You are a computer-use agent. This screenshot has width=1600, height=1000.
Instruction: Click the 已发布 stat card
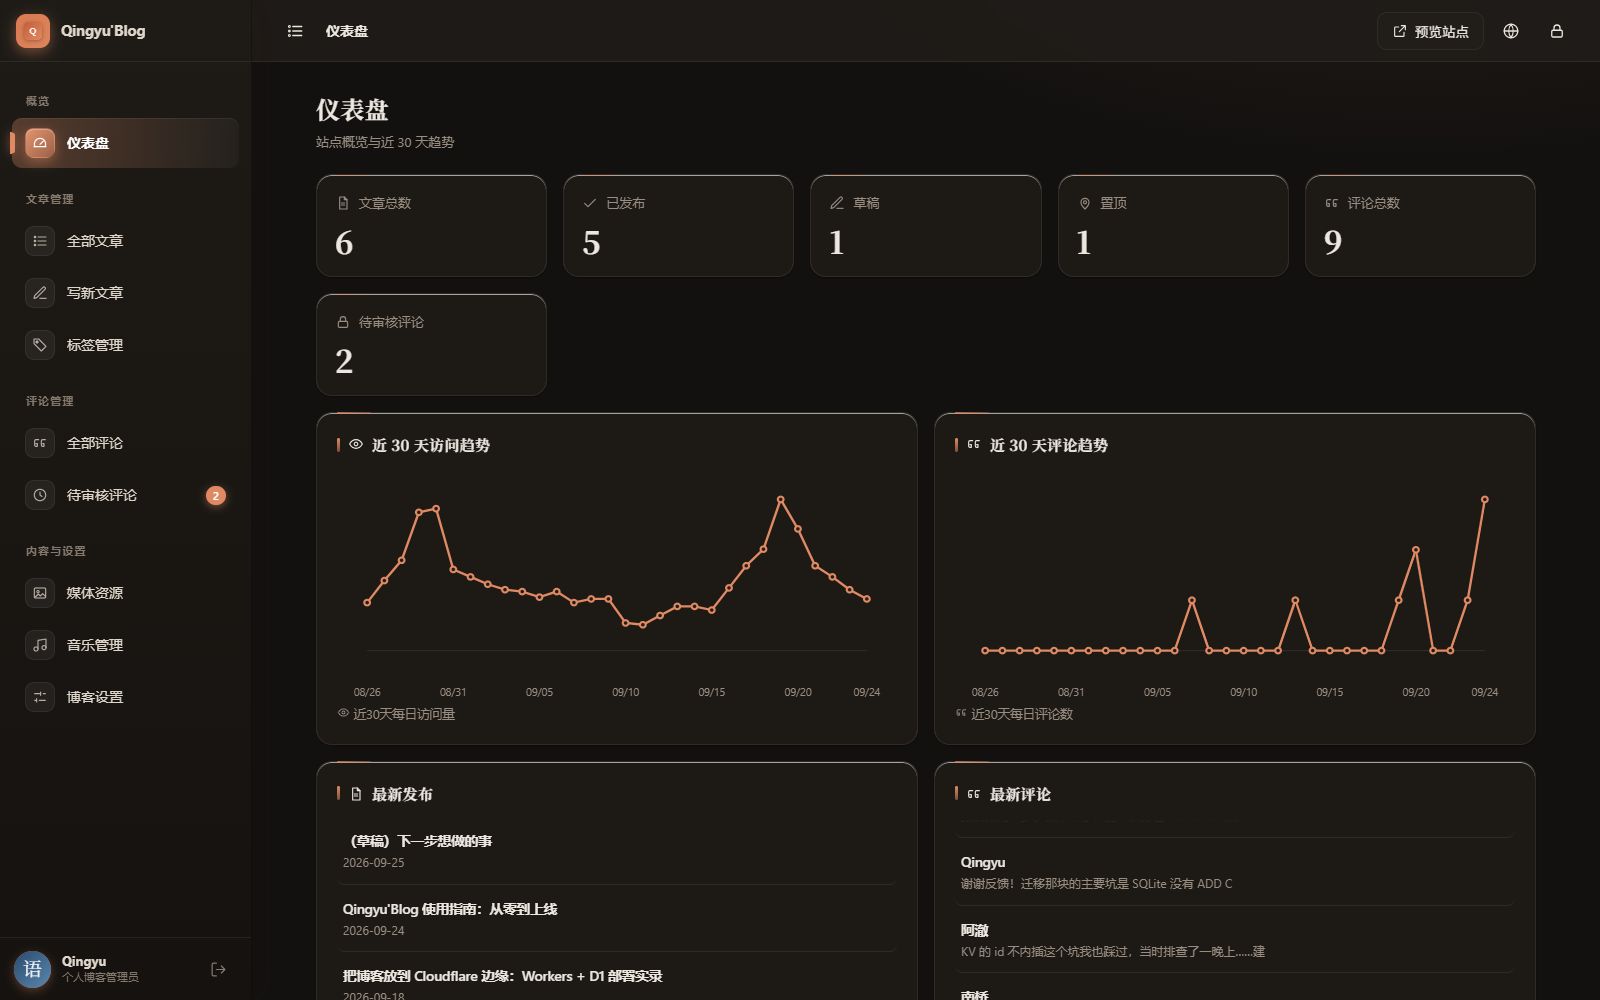tap(678, 226)
